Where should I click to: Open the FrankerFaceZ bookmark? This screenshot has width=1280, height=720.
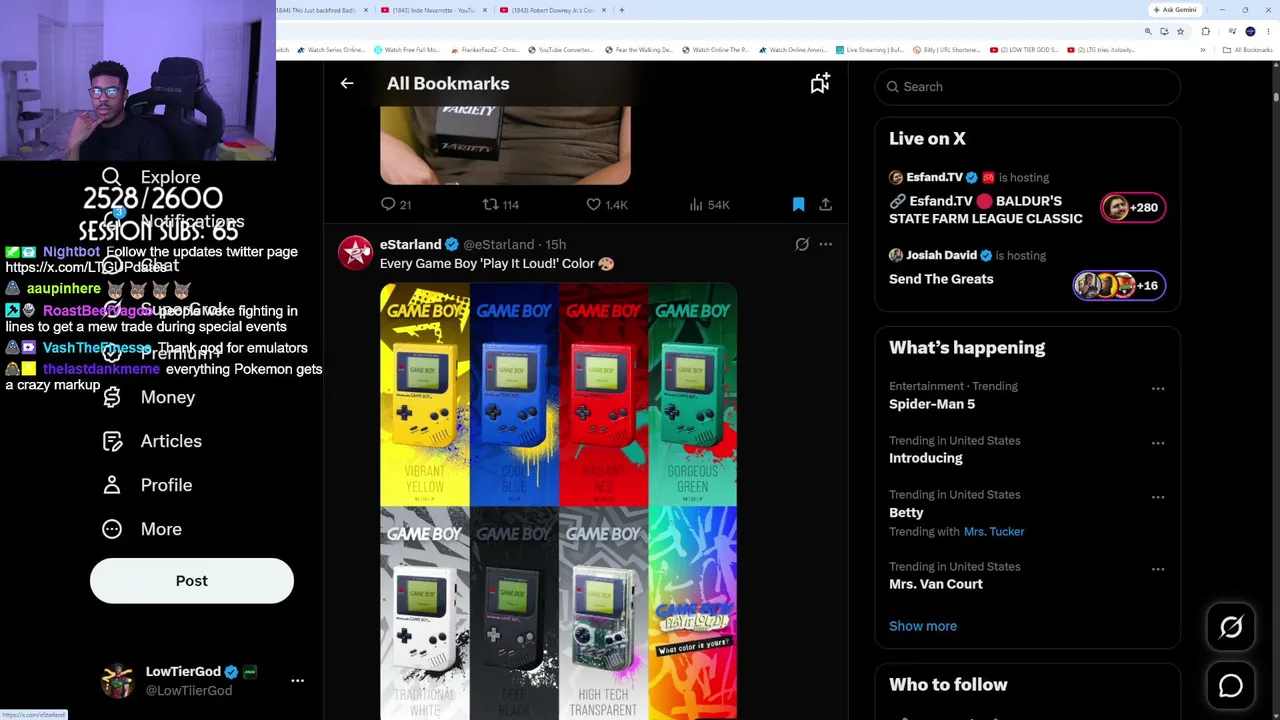[485, 50]
